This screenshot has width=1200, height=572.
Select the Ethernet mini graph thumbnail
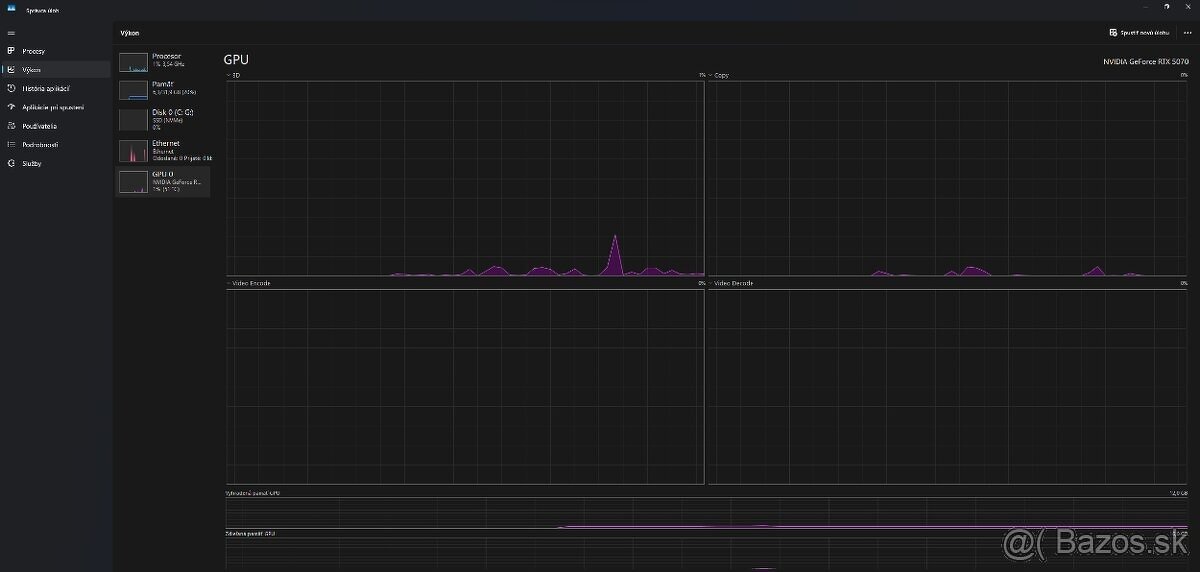tap(133, 151)
